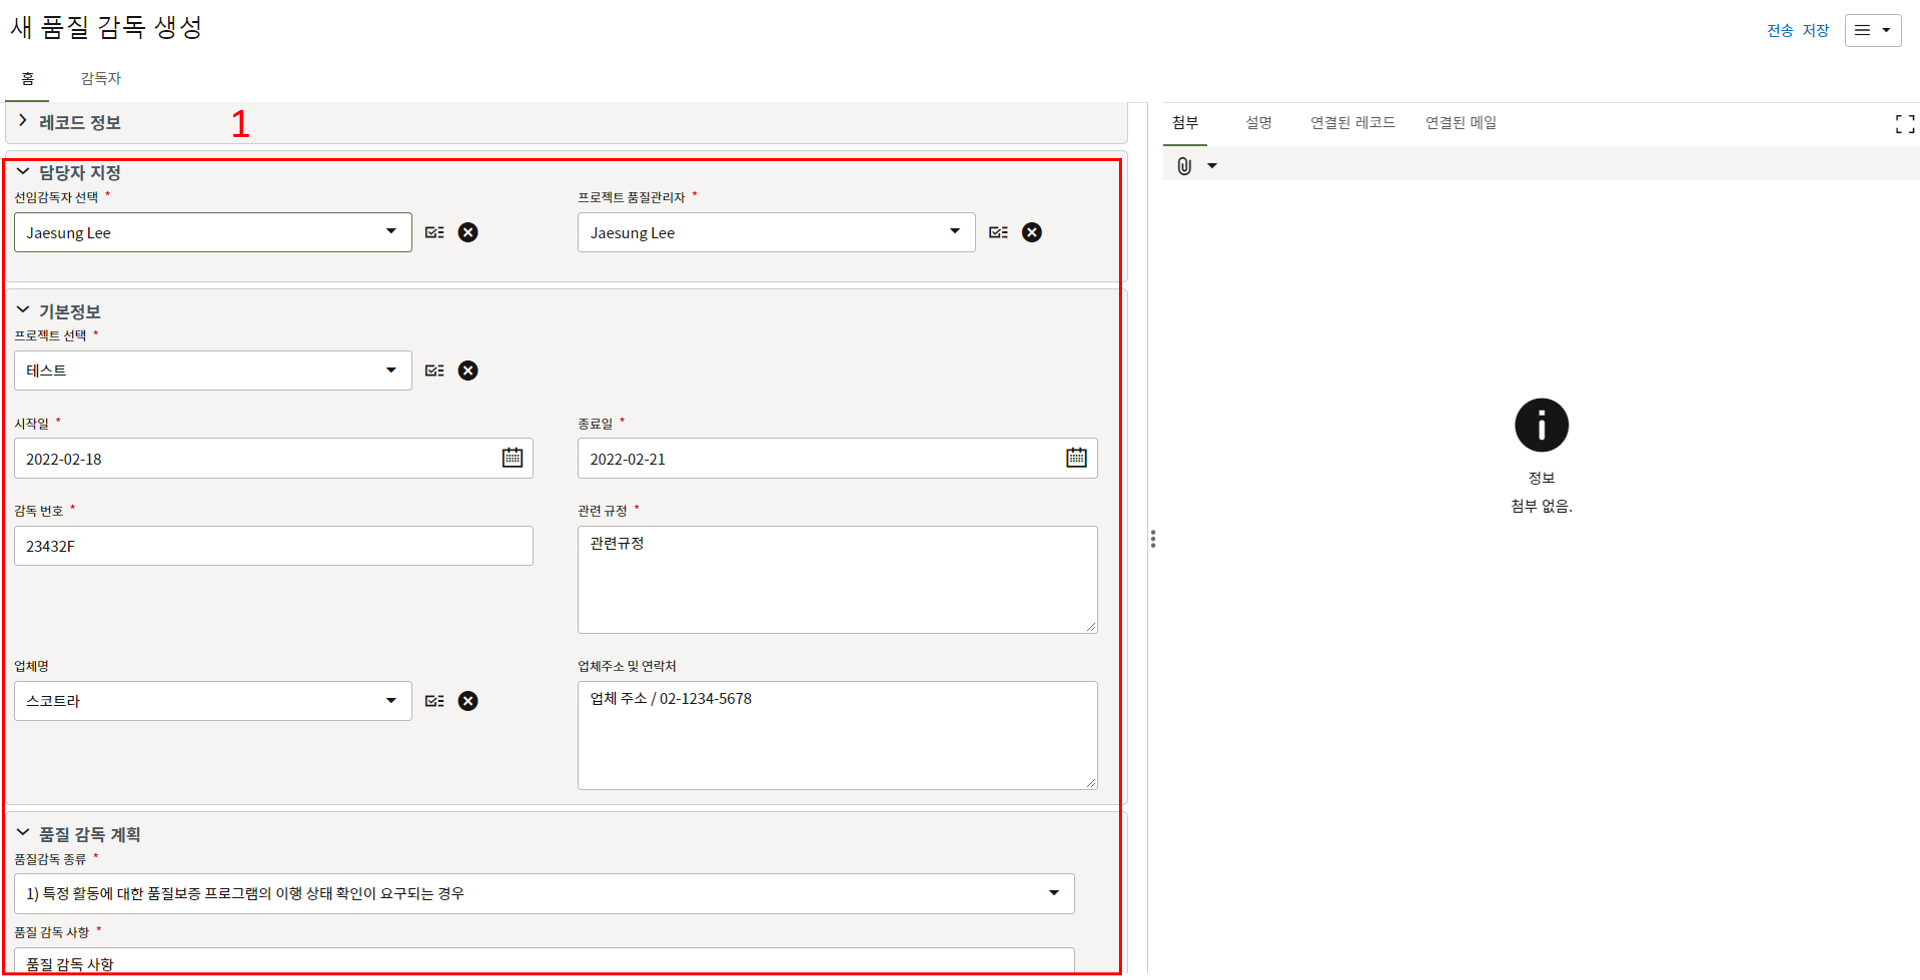Open calendar picker for 시작일
Viewport: 1920px width, 980px height.
512,457
